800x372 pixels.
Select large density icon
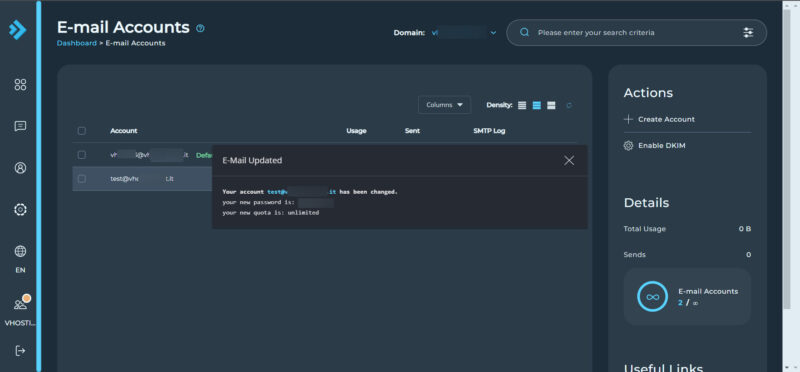(551, 105)
